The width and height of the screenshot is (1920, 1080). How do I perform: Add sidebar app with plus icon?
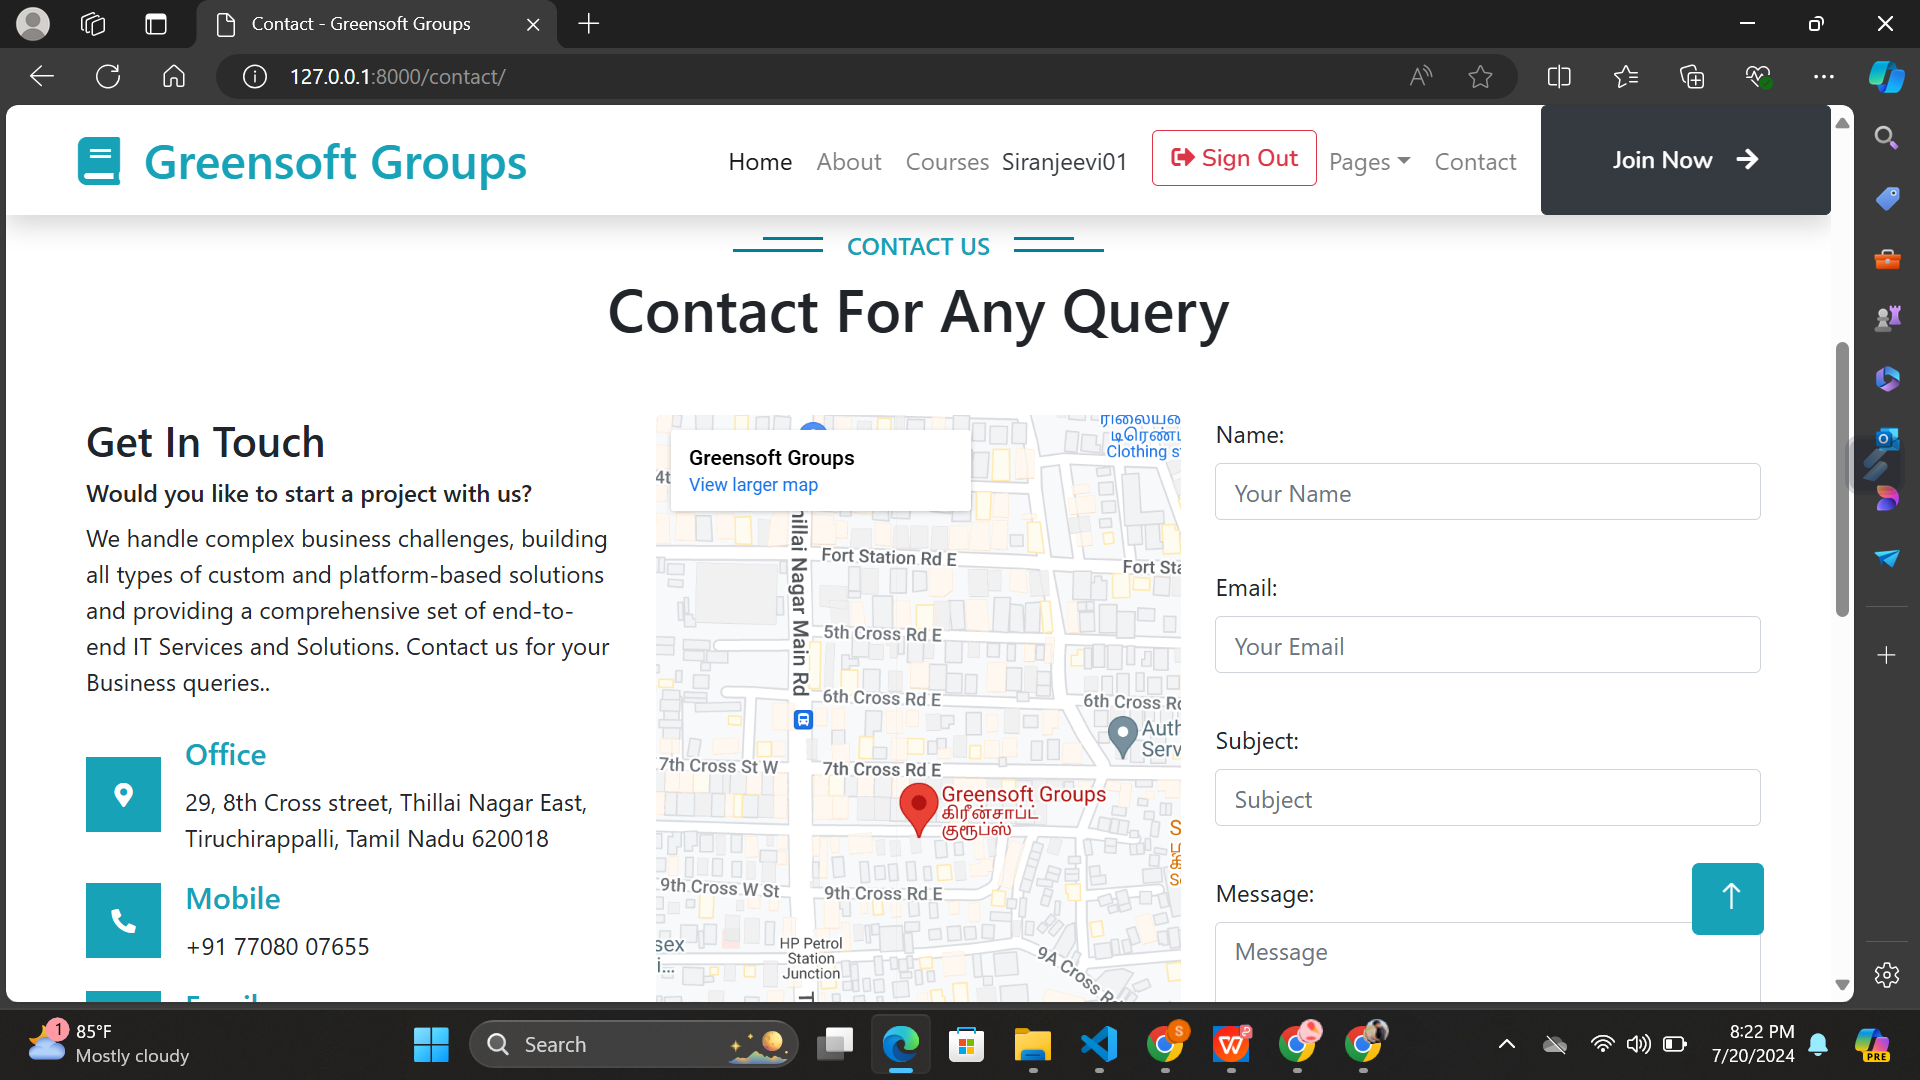(x=1887, y=655)
